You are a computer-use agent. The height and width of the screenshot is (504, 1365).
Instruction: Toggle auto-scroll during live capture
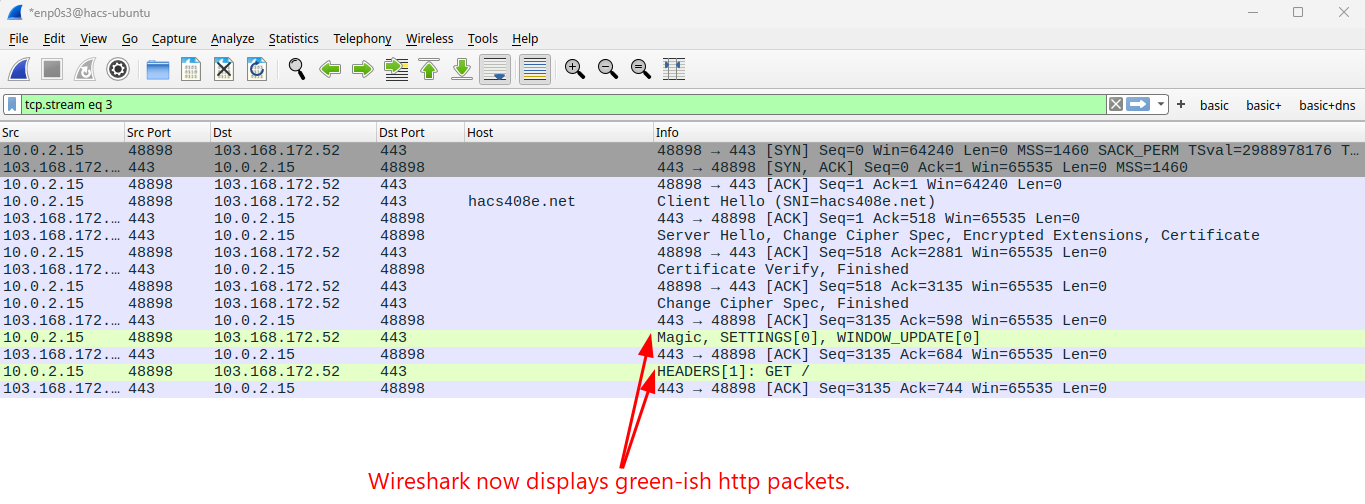click(x=495, y=69)
